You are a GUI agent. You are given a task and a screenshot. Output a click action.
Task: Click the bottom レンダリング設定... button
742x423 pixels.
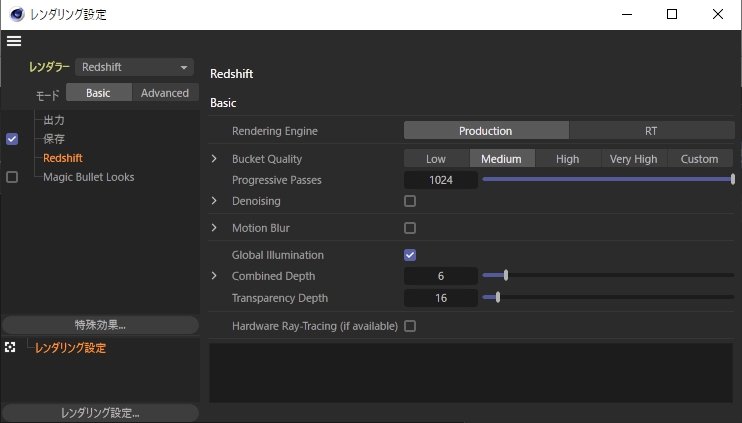100,413
